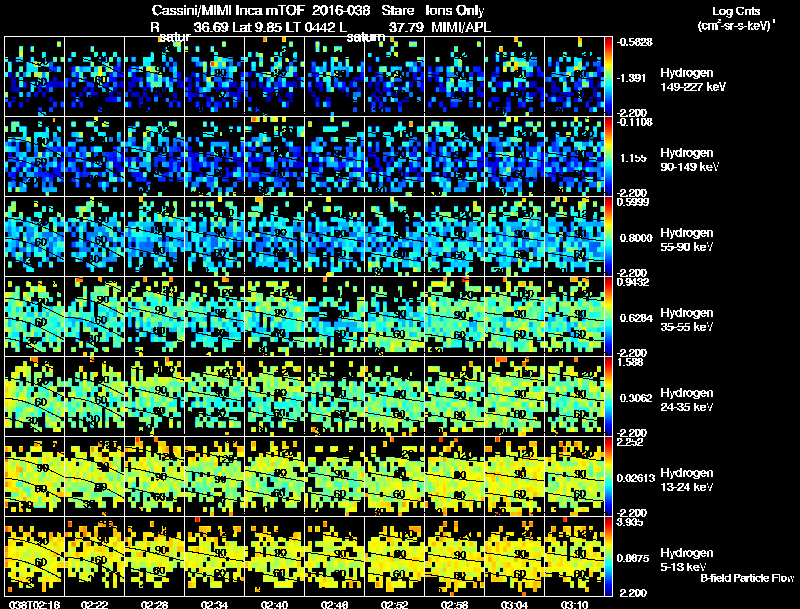Click the '-1.391' color scale value
800x609 pixels.
(x=632, y=78)
